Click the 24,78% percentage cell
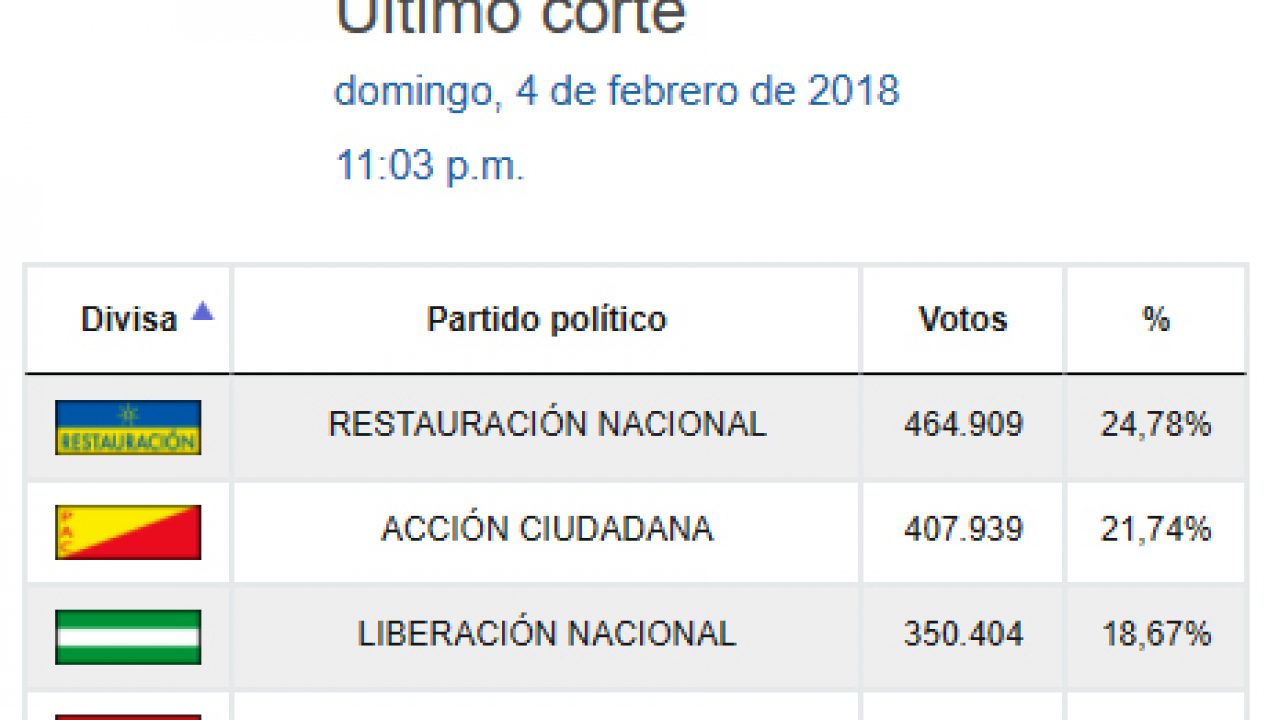This screenshot has height=720, width=1280. coord(1156,424)
